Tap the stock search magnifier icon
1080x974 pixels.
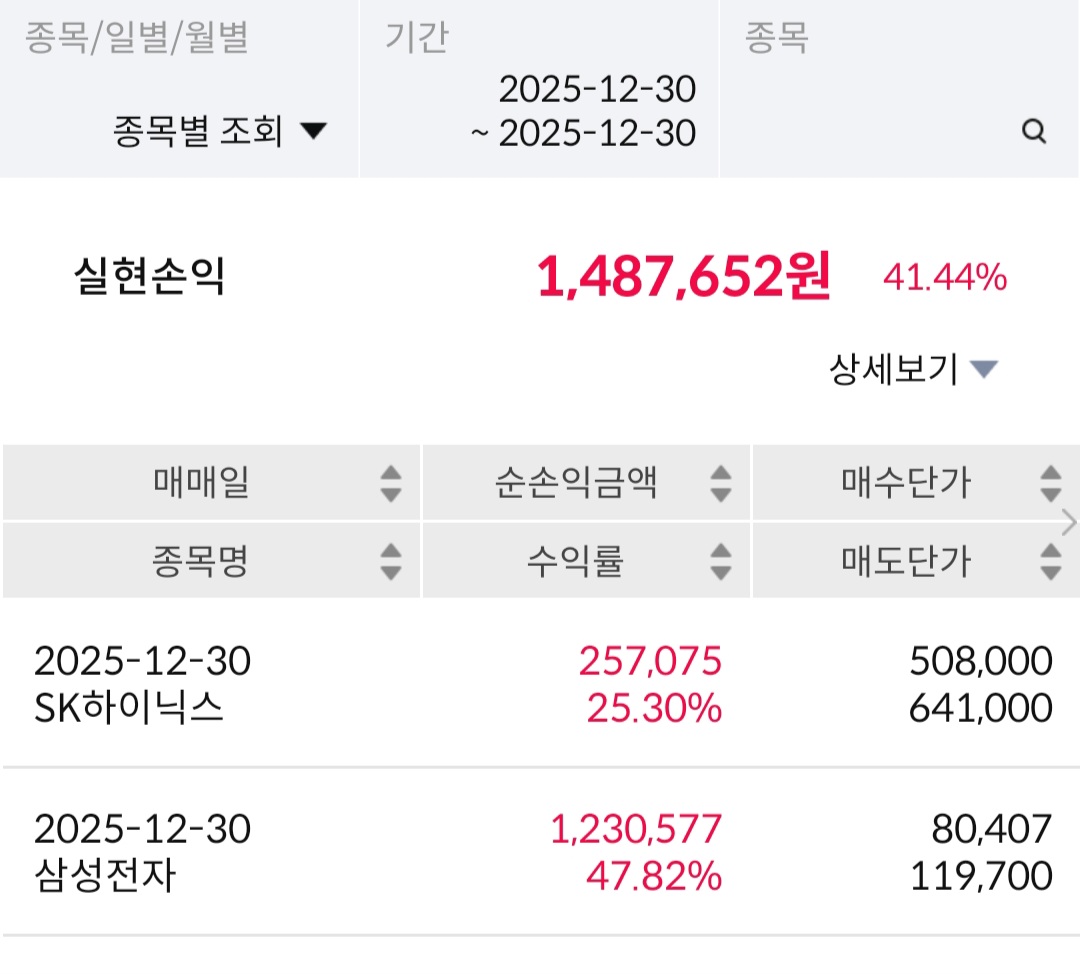click(1034, 131)
